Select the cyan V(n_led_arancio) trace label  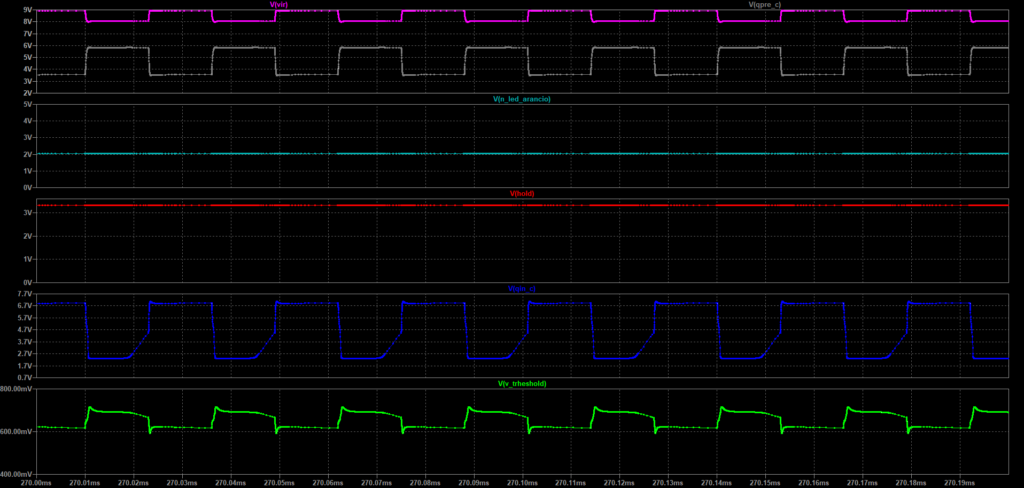pos(522,99)
